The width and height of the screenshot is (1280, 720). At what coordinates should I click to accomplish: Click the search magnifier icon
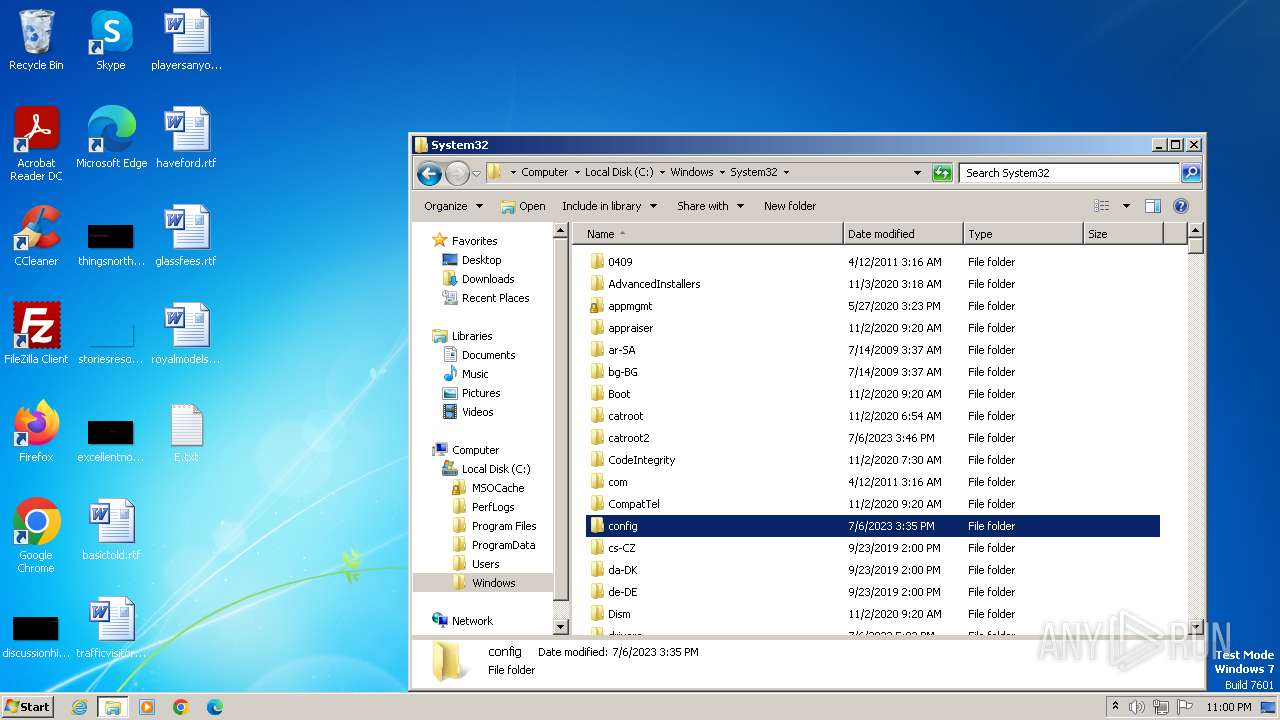[1191, 173]
